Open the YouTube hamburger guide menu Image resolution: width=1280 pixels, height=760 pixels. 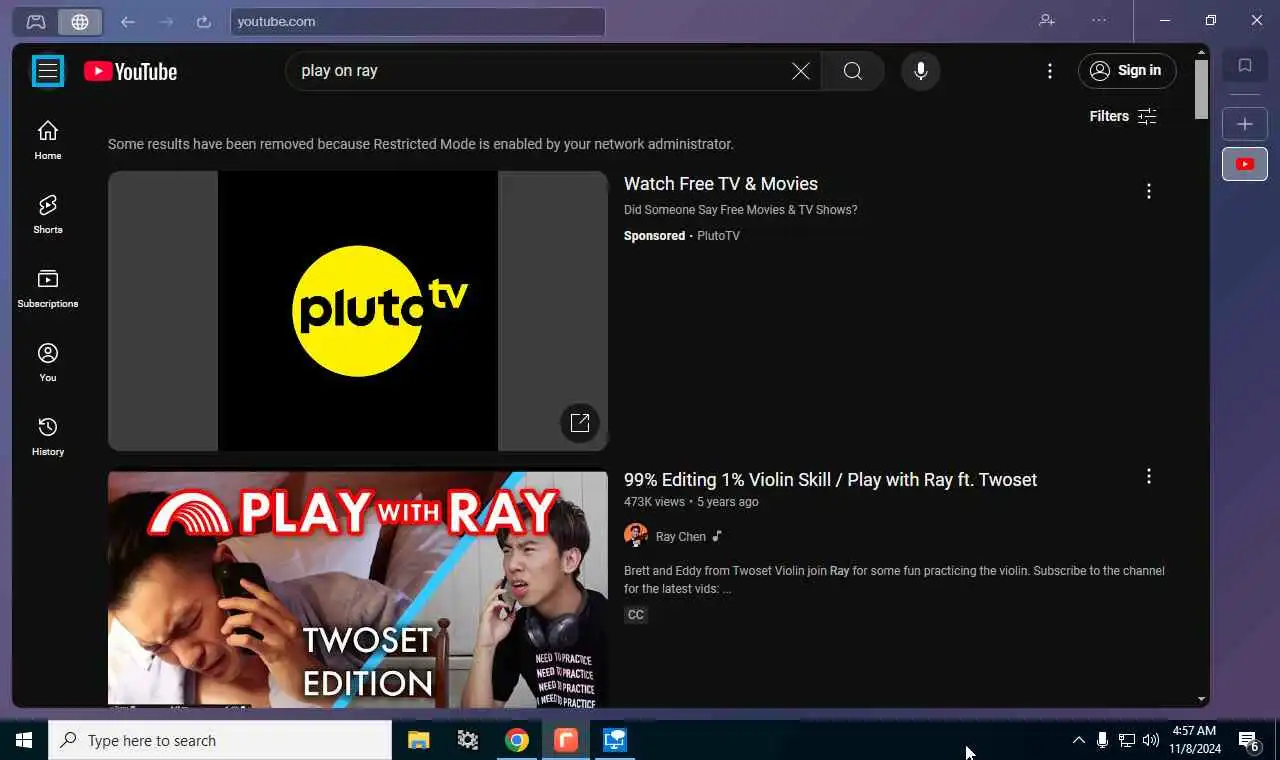pos(48,71)
